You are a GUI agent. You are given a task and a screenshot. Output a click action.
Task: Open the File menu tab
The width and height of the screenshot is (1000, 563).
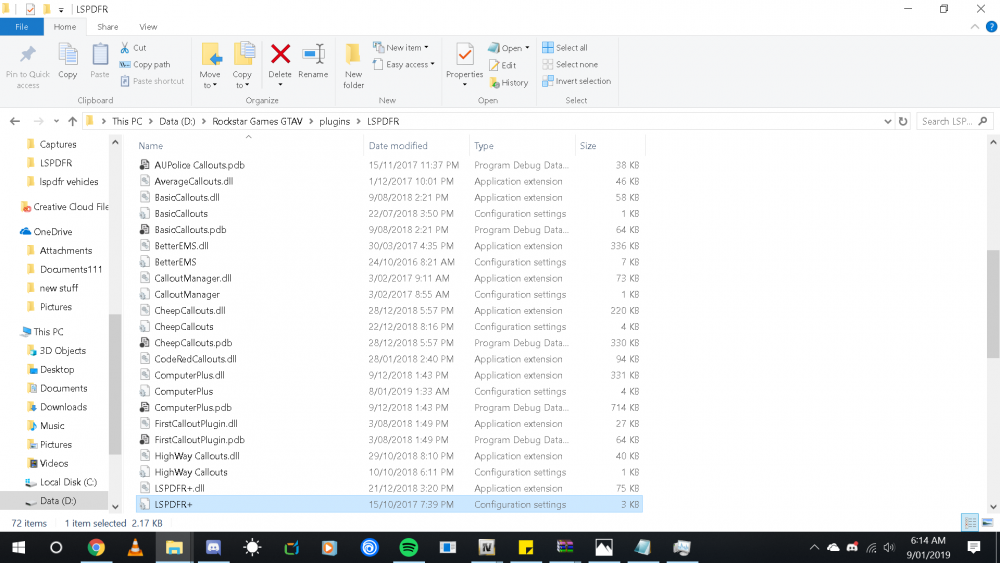pyautogui.click(x=22, y=27)
